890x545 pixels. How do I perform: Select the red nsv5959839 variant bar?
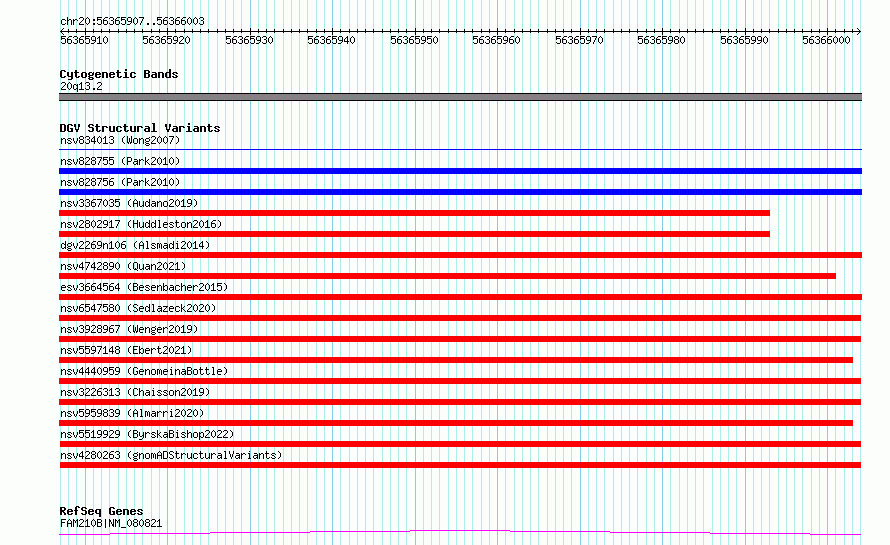[x=456, y=423]
